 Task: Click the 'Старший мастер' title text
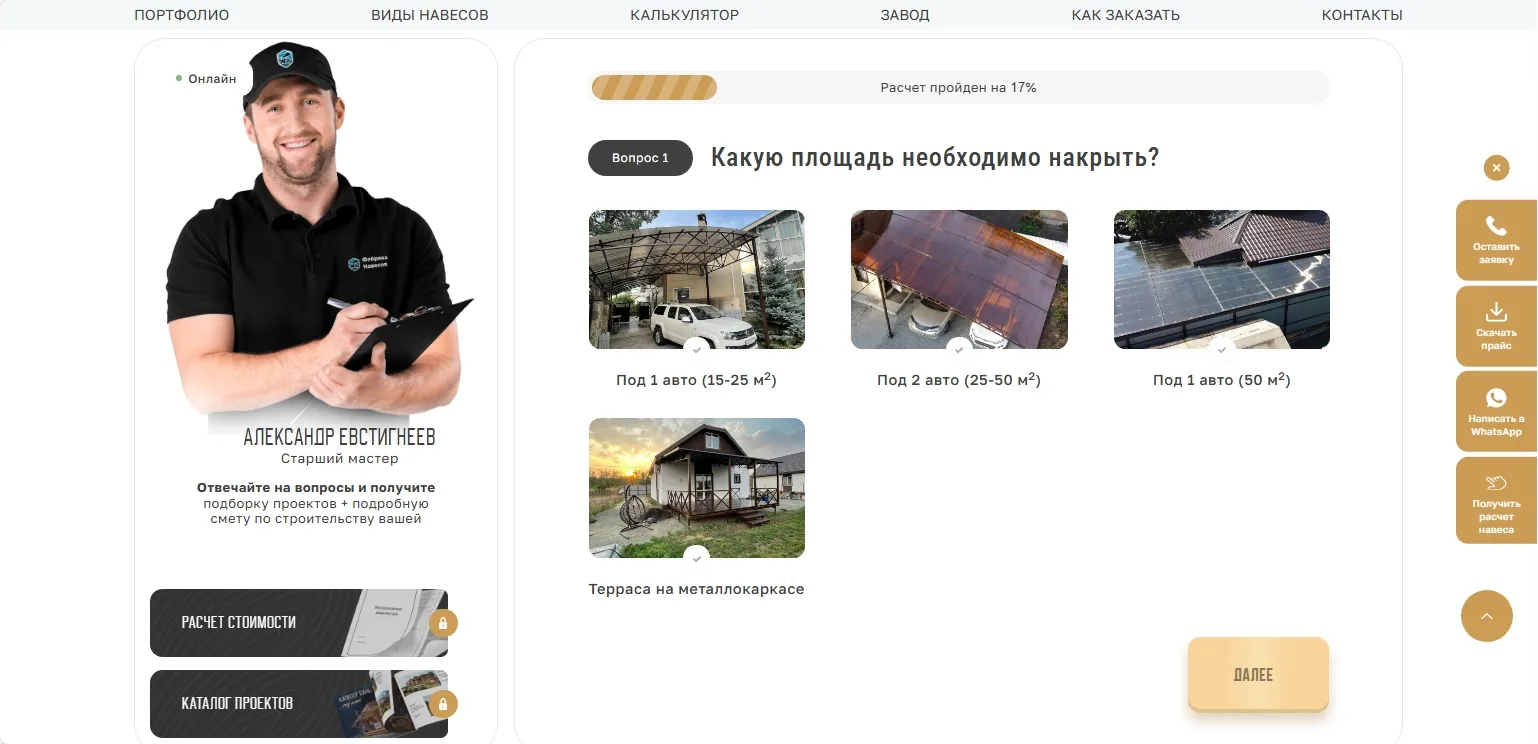pos(340,459)
